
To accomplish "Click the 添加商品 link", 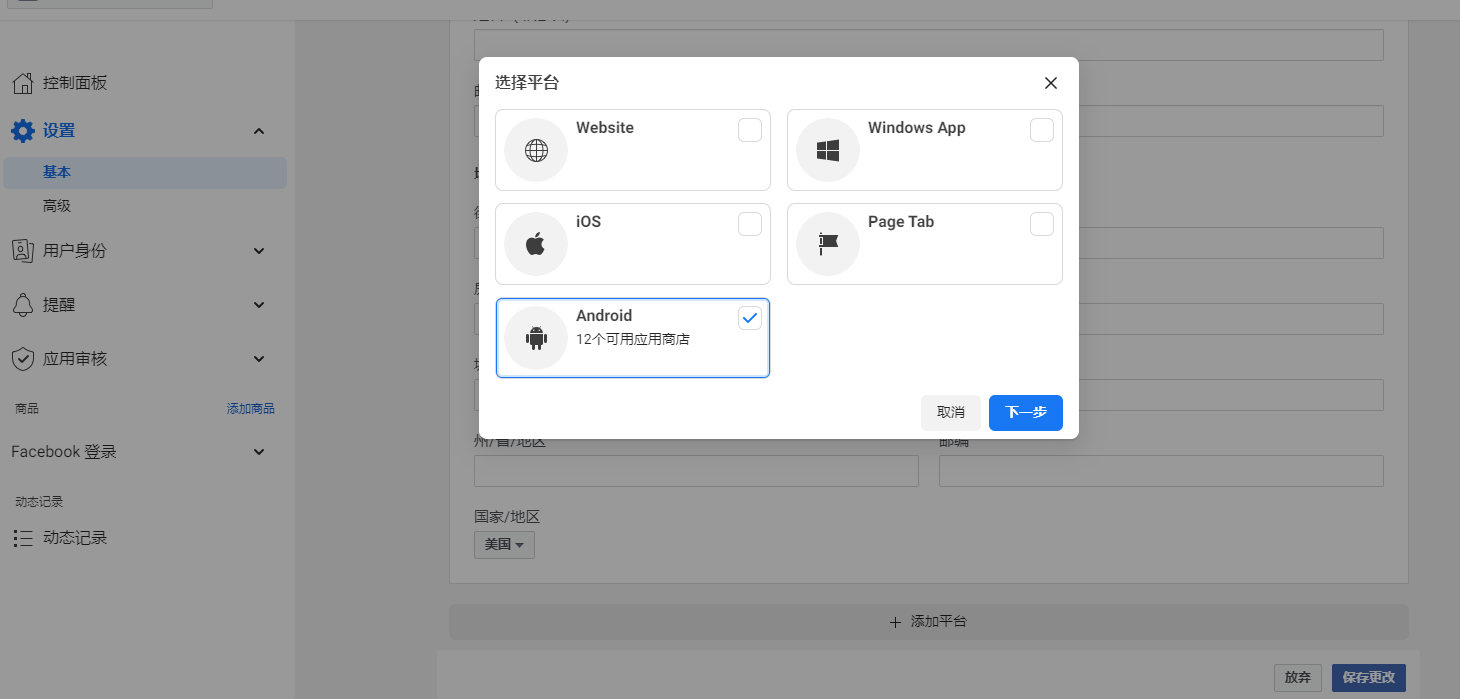I will [x=251, y=409].
